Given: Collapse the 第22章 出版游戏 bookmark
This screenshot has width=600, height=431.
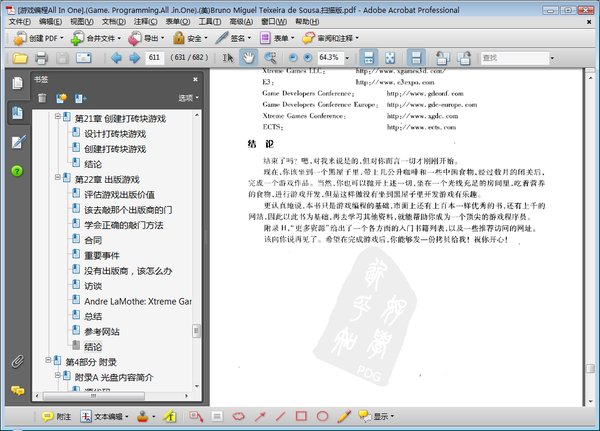Looking at the screenshot, I should tap(58, 177).
